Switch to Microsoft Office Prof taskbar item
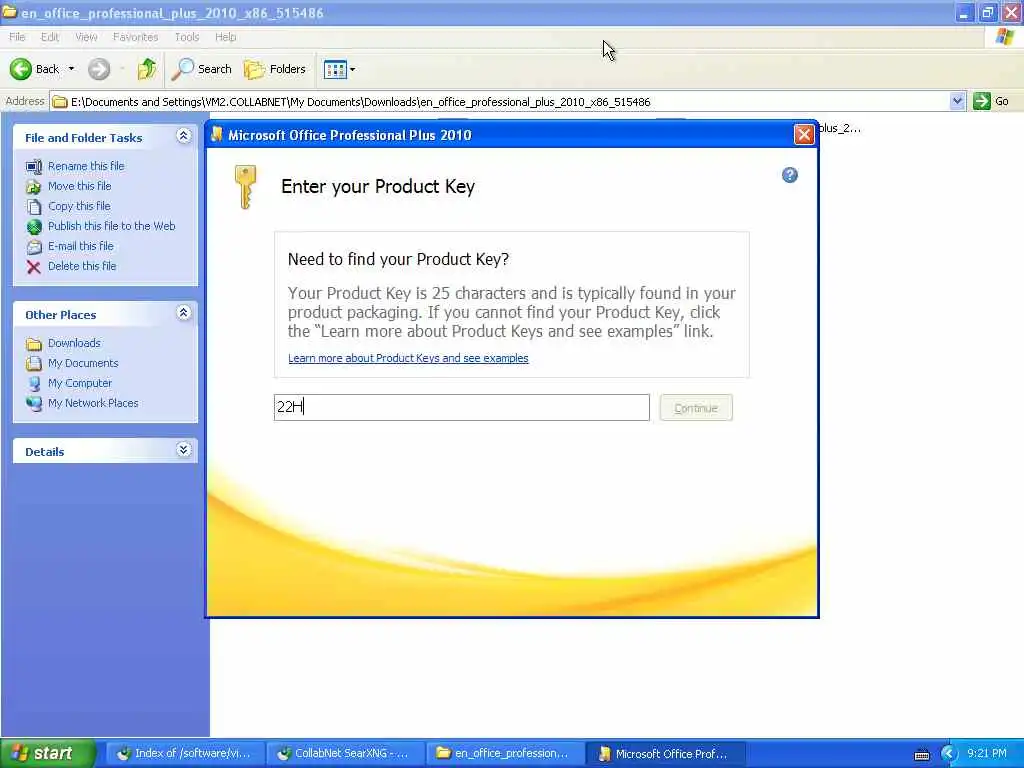This screenshot has width=1024, height=768. tap(665, 753)
